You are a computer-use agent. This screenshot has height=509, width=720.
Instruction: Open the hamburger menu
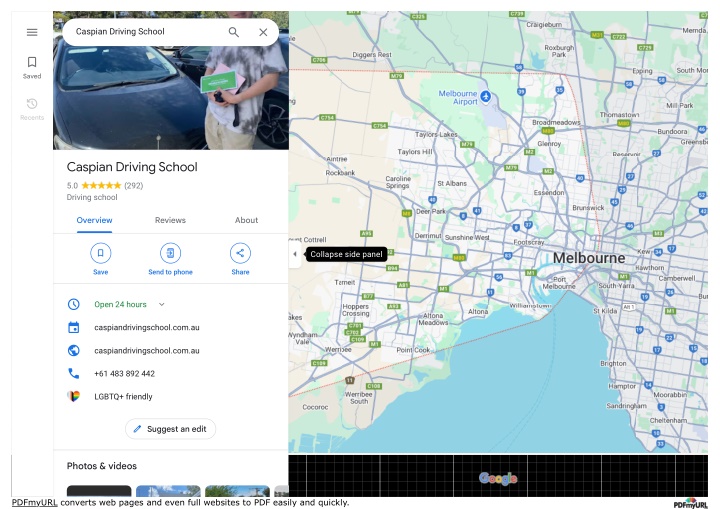click(x=32, y=32)
